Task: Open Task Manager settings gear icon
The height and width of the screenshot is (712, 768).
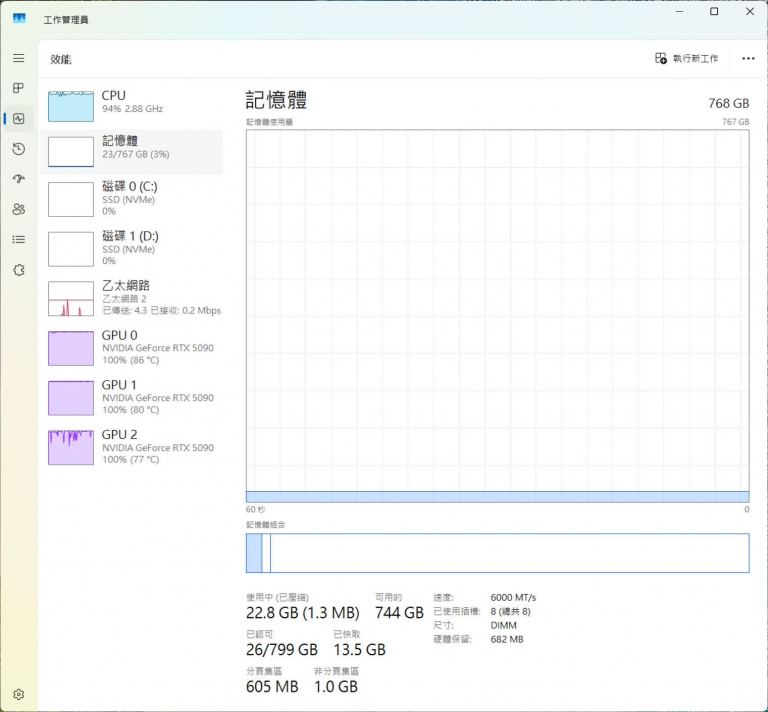Action: 18,694
